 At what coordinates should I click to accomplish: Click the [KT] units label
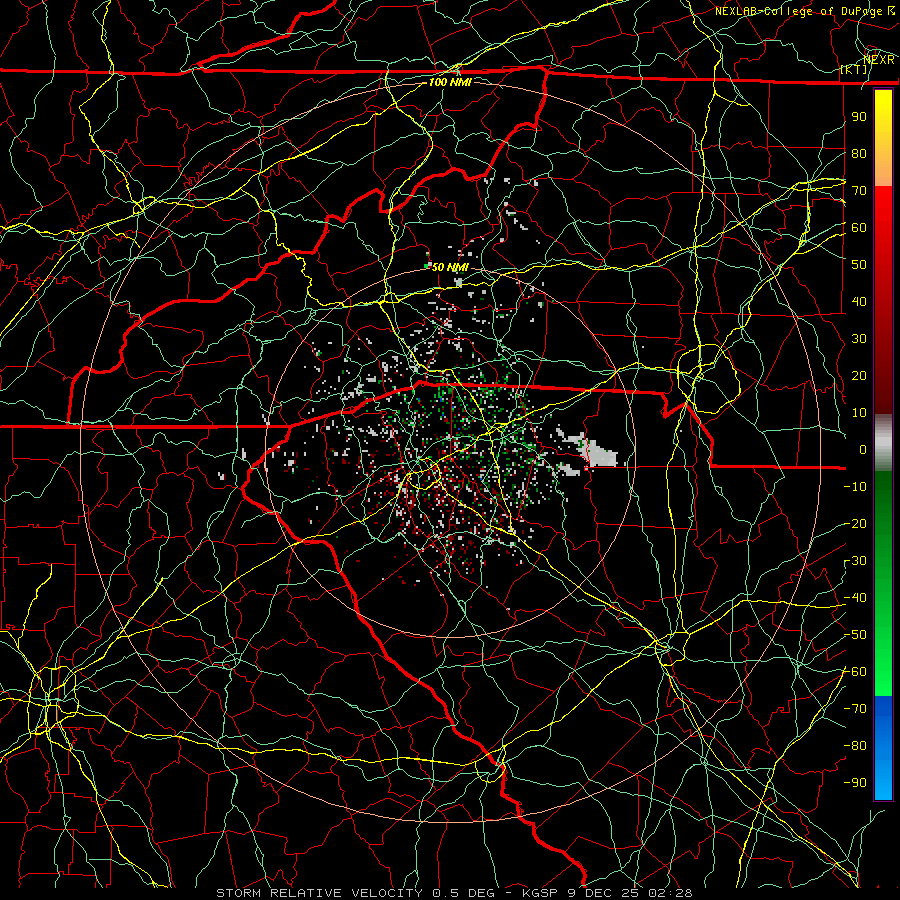[854, 69]
